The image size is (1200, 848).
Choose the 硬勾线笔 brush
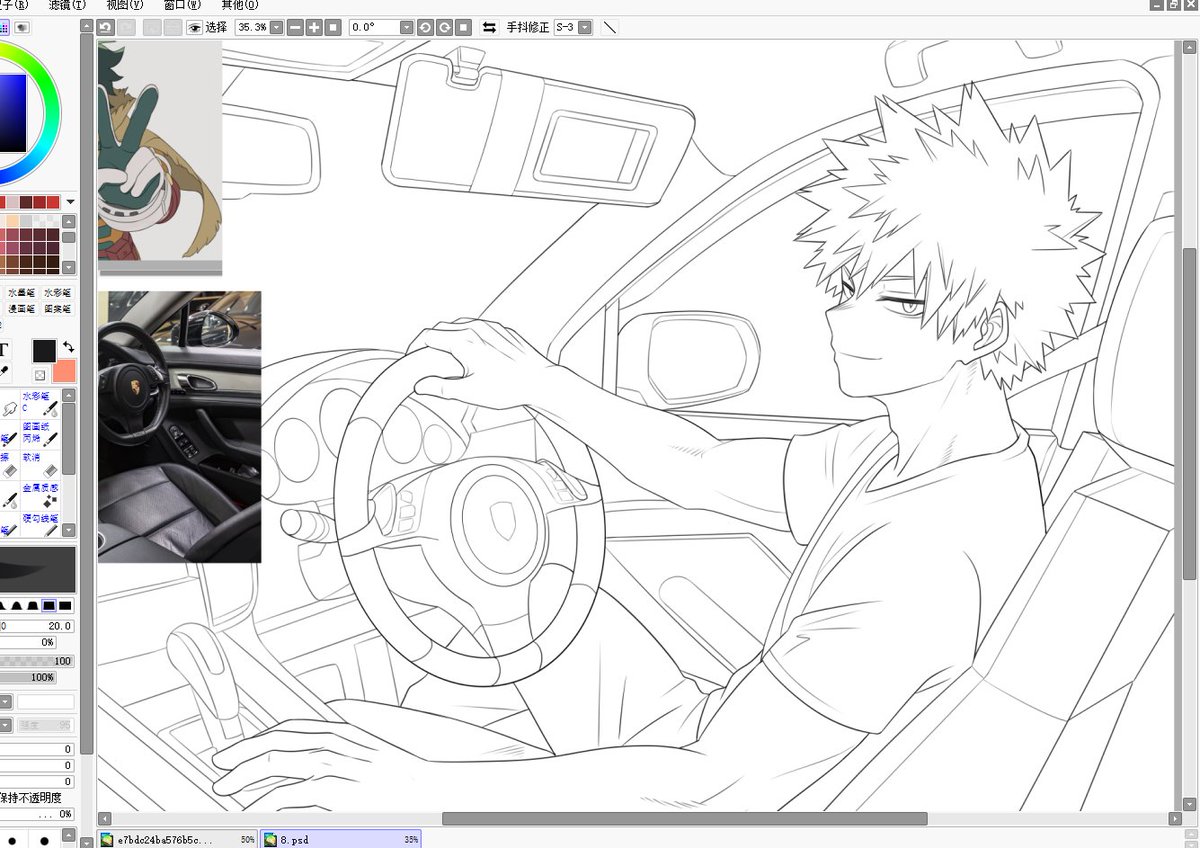click(x=40, y=524)
